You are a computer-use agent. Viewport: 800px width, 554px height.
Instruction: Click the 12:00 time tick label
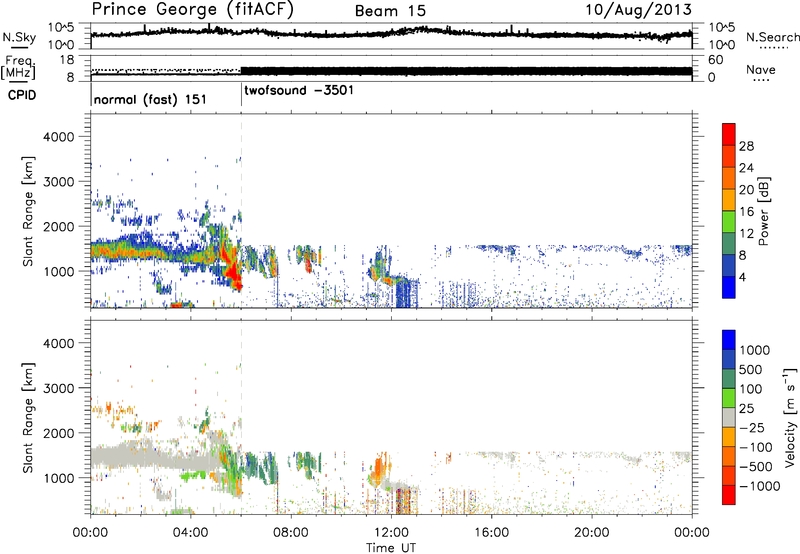[x=391, y=532]
